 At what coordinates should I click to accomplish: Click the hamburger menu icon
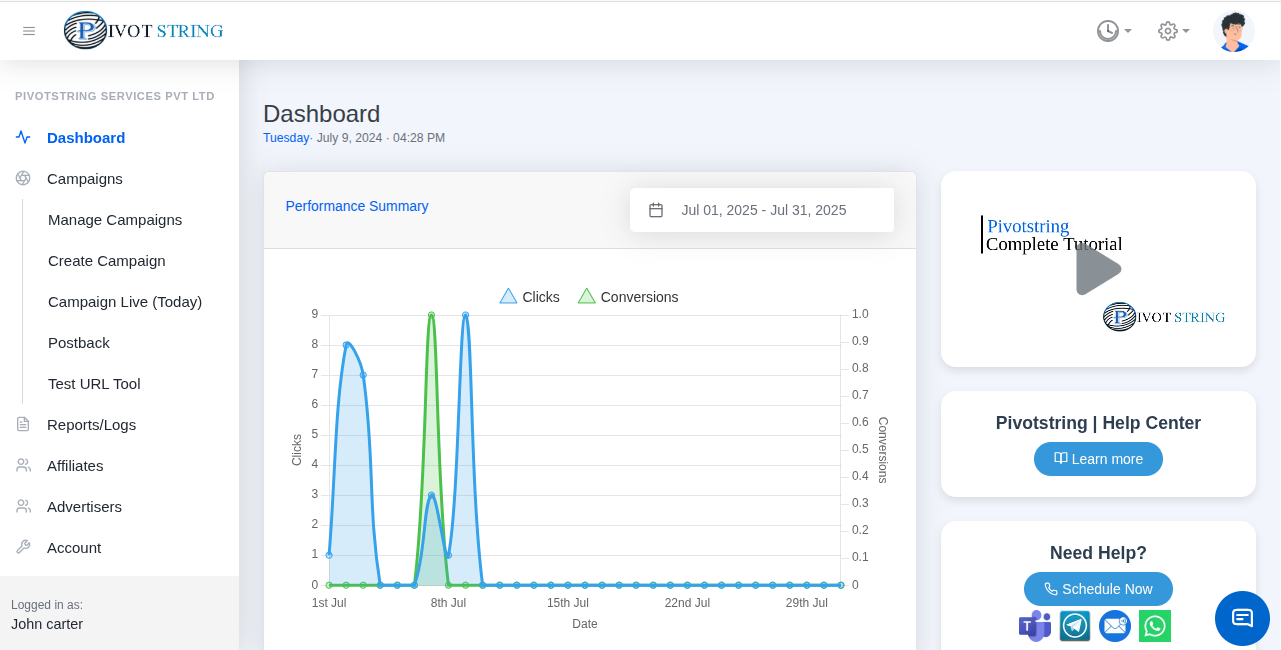pyautogui.click(x=29, y=31)
